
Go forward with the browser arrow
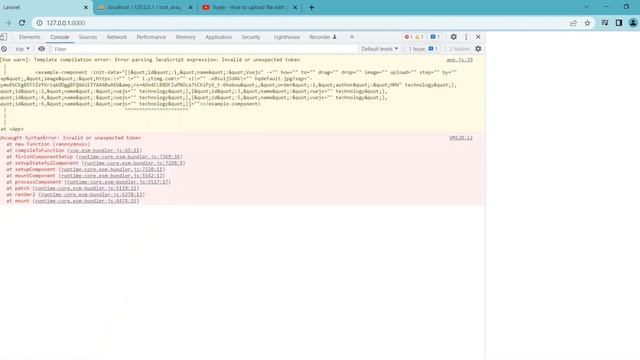tap(8, 23)
